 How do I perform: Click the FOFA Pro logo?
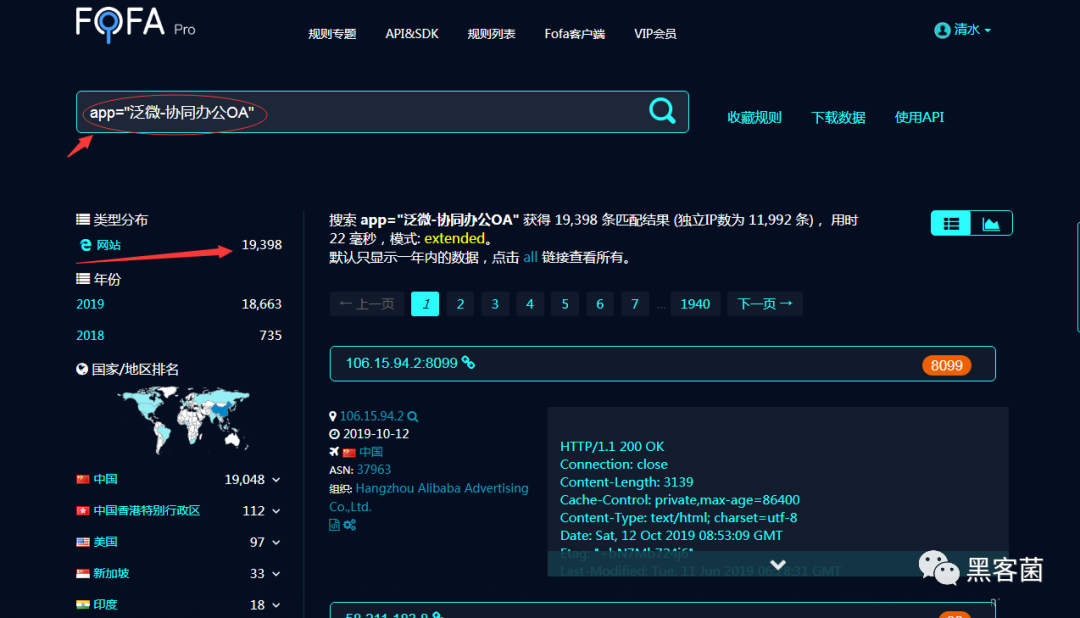click(x=135, y=24)
